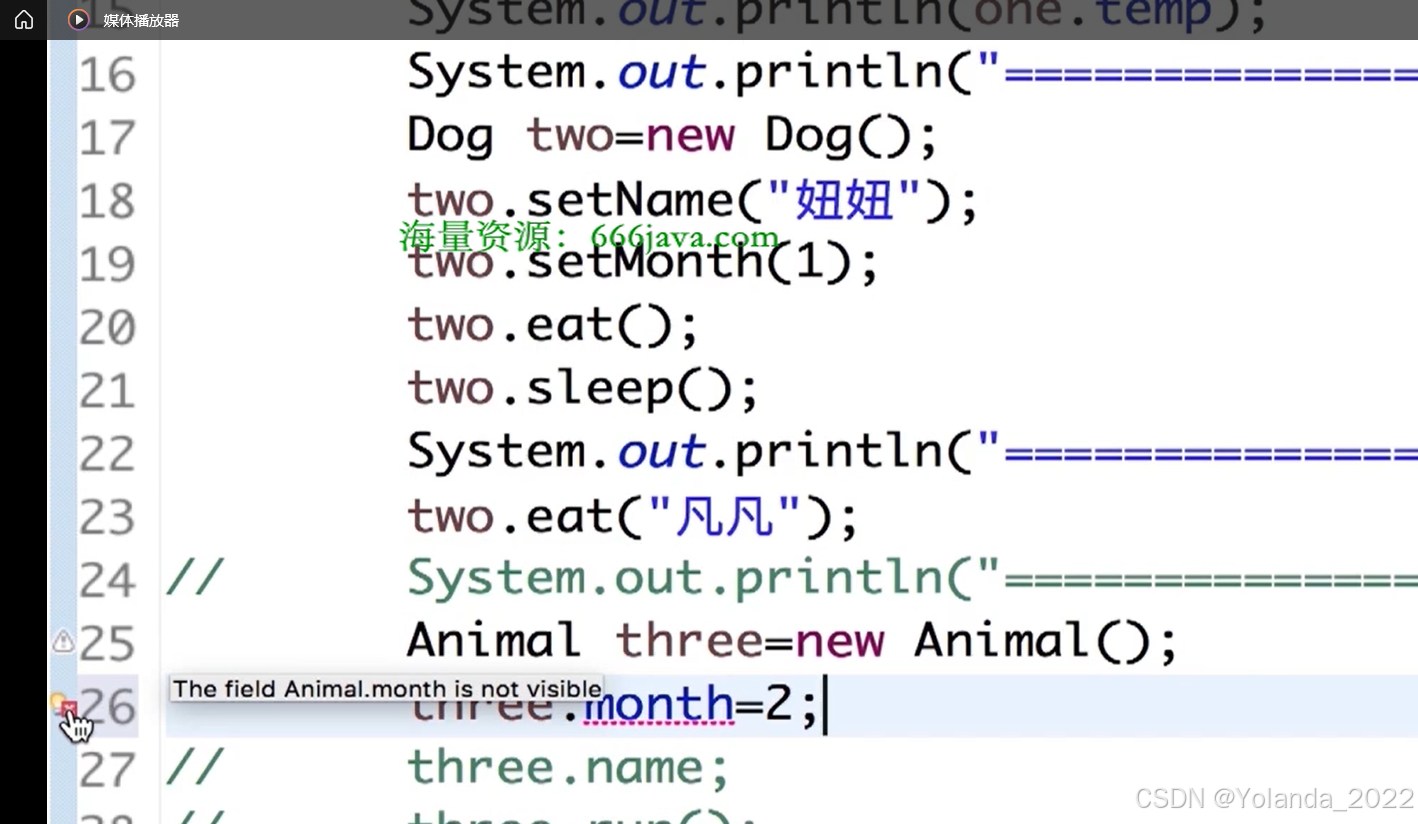This screenshot has width=1418, height=824.
Task: Click the System.out.println statement on line 16
Action: tap(912, 73)
